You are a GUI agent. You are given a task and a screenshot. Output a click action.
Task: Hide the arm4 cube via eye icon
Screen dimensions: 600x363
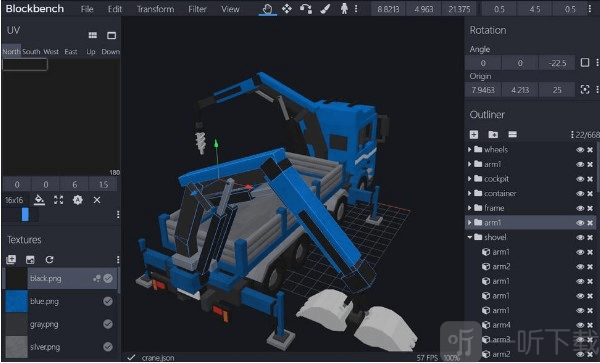click(580, 325)
